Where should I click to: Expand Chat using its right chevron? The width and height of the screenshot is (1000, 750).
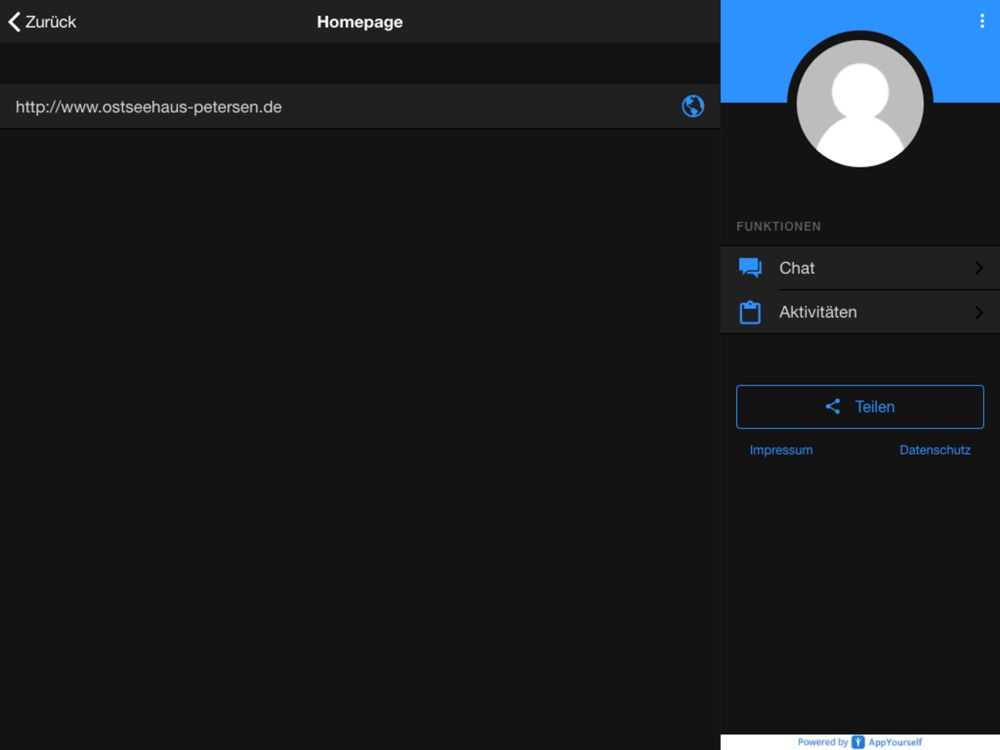[979, 268]
